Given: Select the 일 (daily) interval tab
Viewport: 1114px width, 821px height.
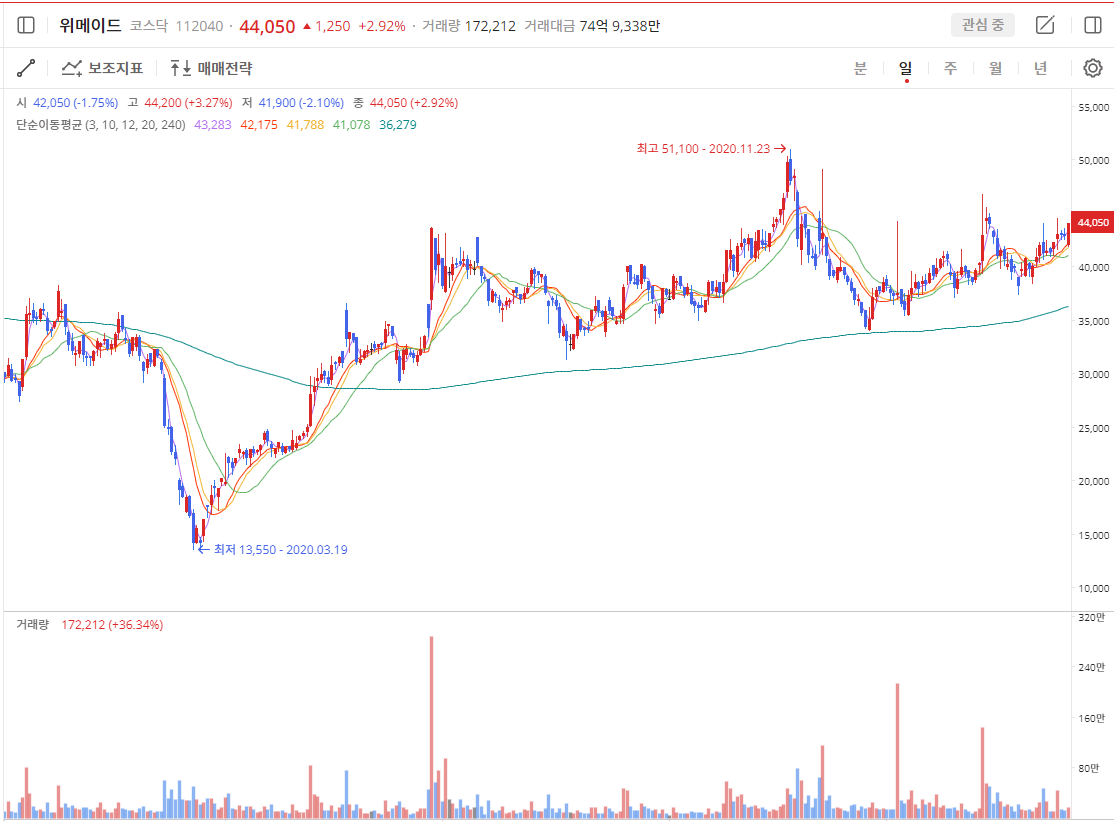Looking at the screenshot, I should [906, 68].
